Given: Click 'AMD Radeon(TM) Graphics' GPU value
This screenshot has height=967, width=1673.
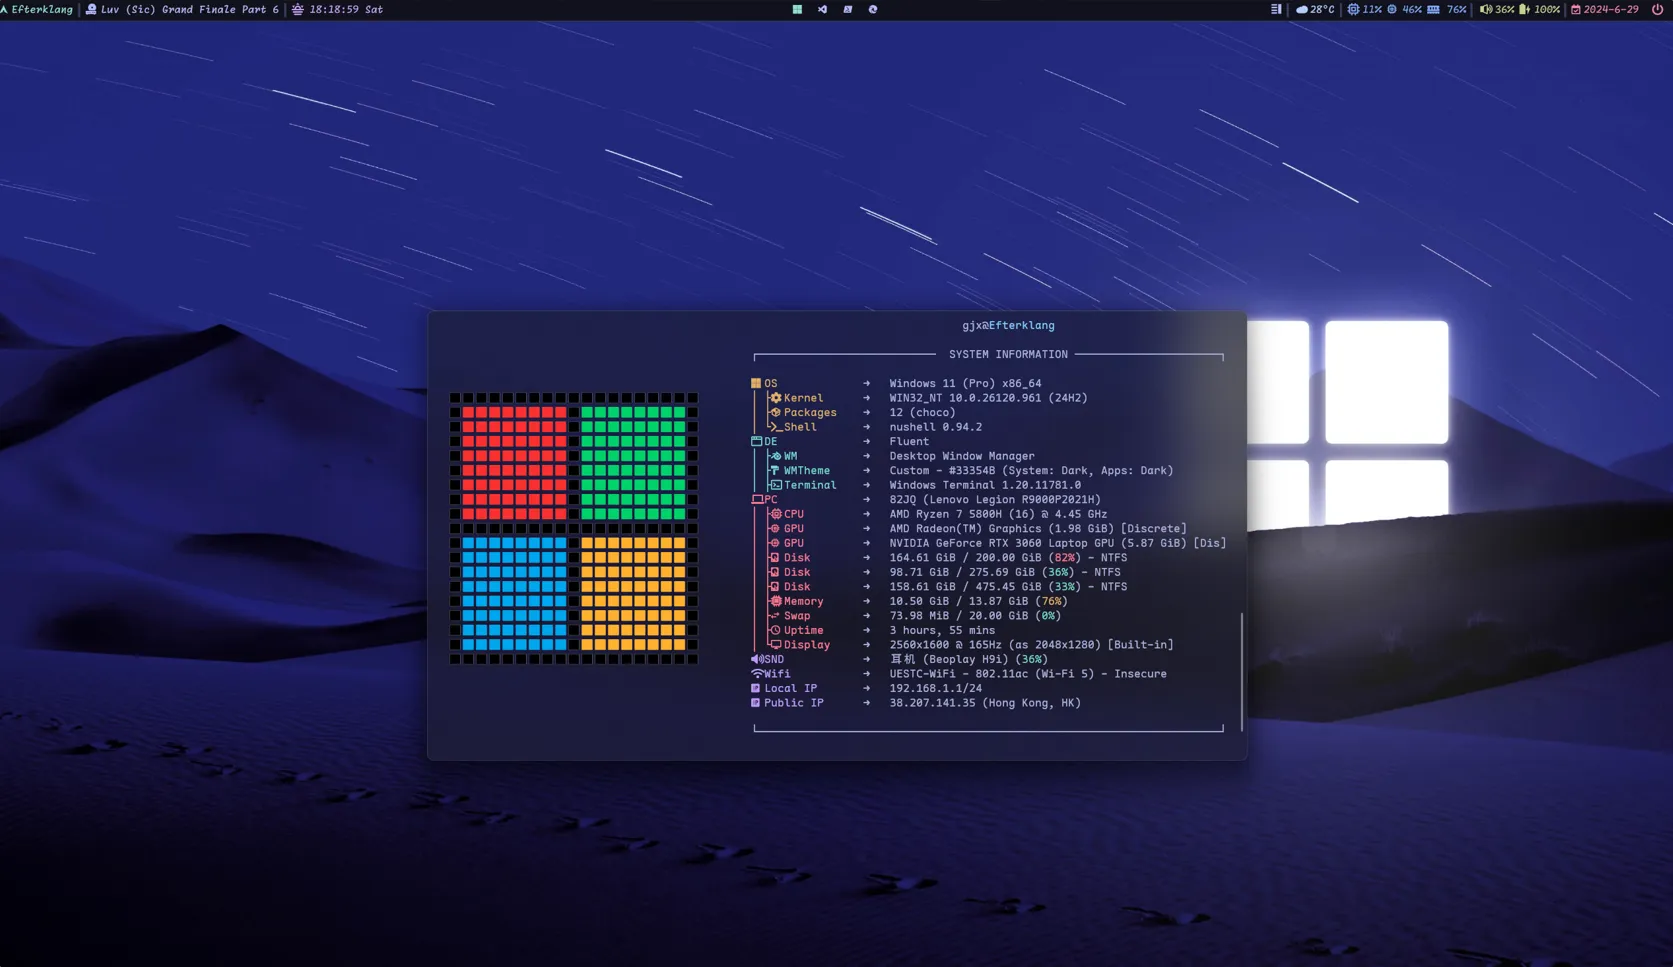Looking at the screenshot, I should [965, 528].
